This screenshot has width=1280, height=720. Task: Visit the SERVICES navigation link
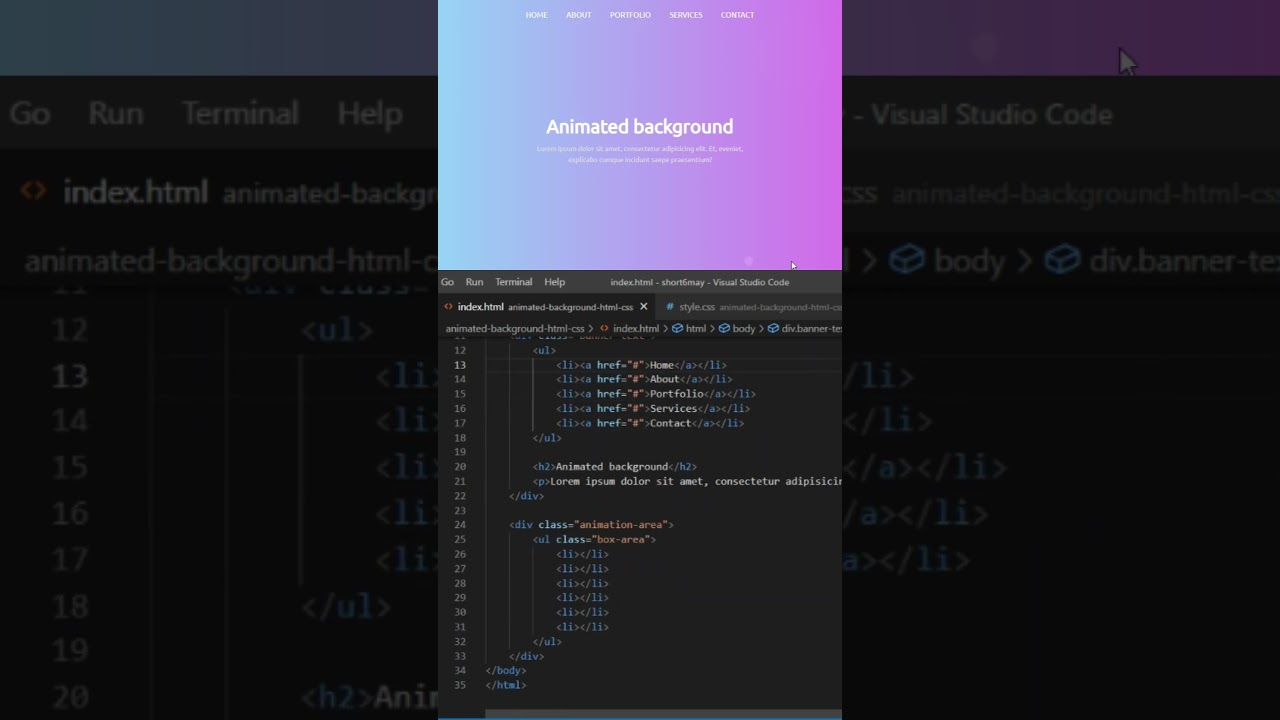click(x=685, y=15)
